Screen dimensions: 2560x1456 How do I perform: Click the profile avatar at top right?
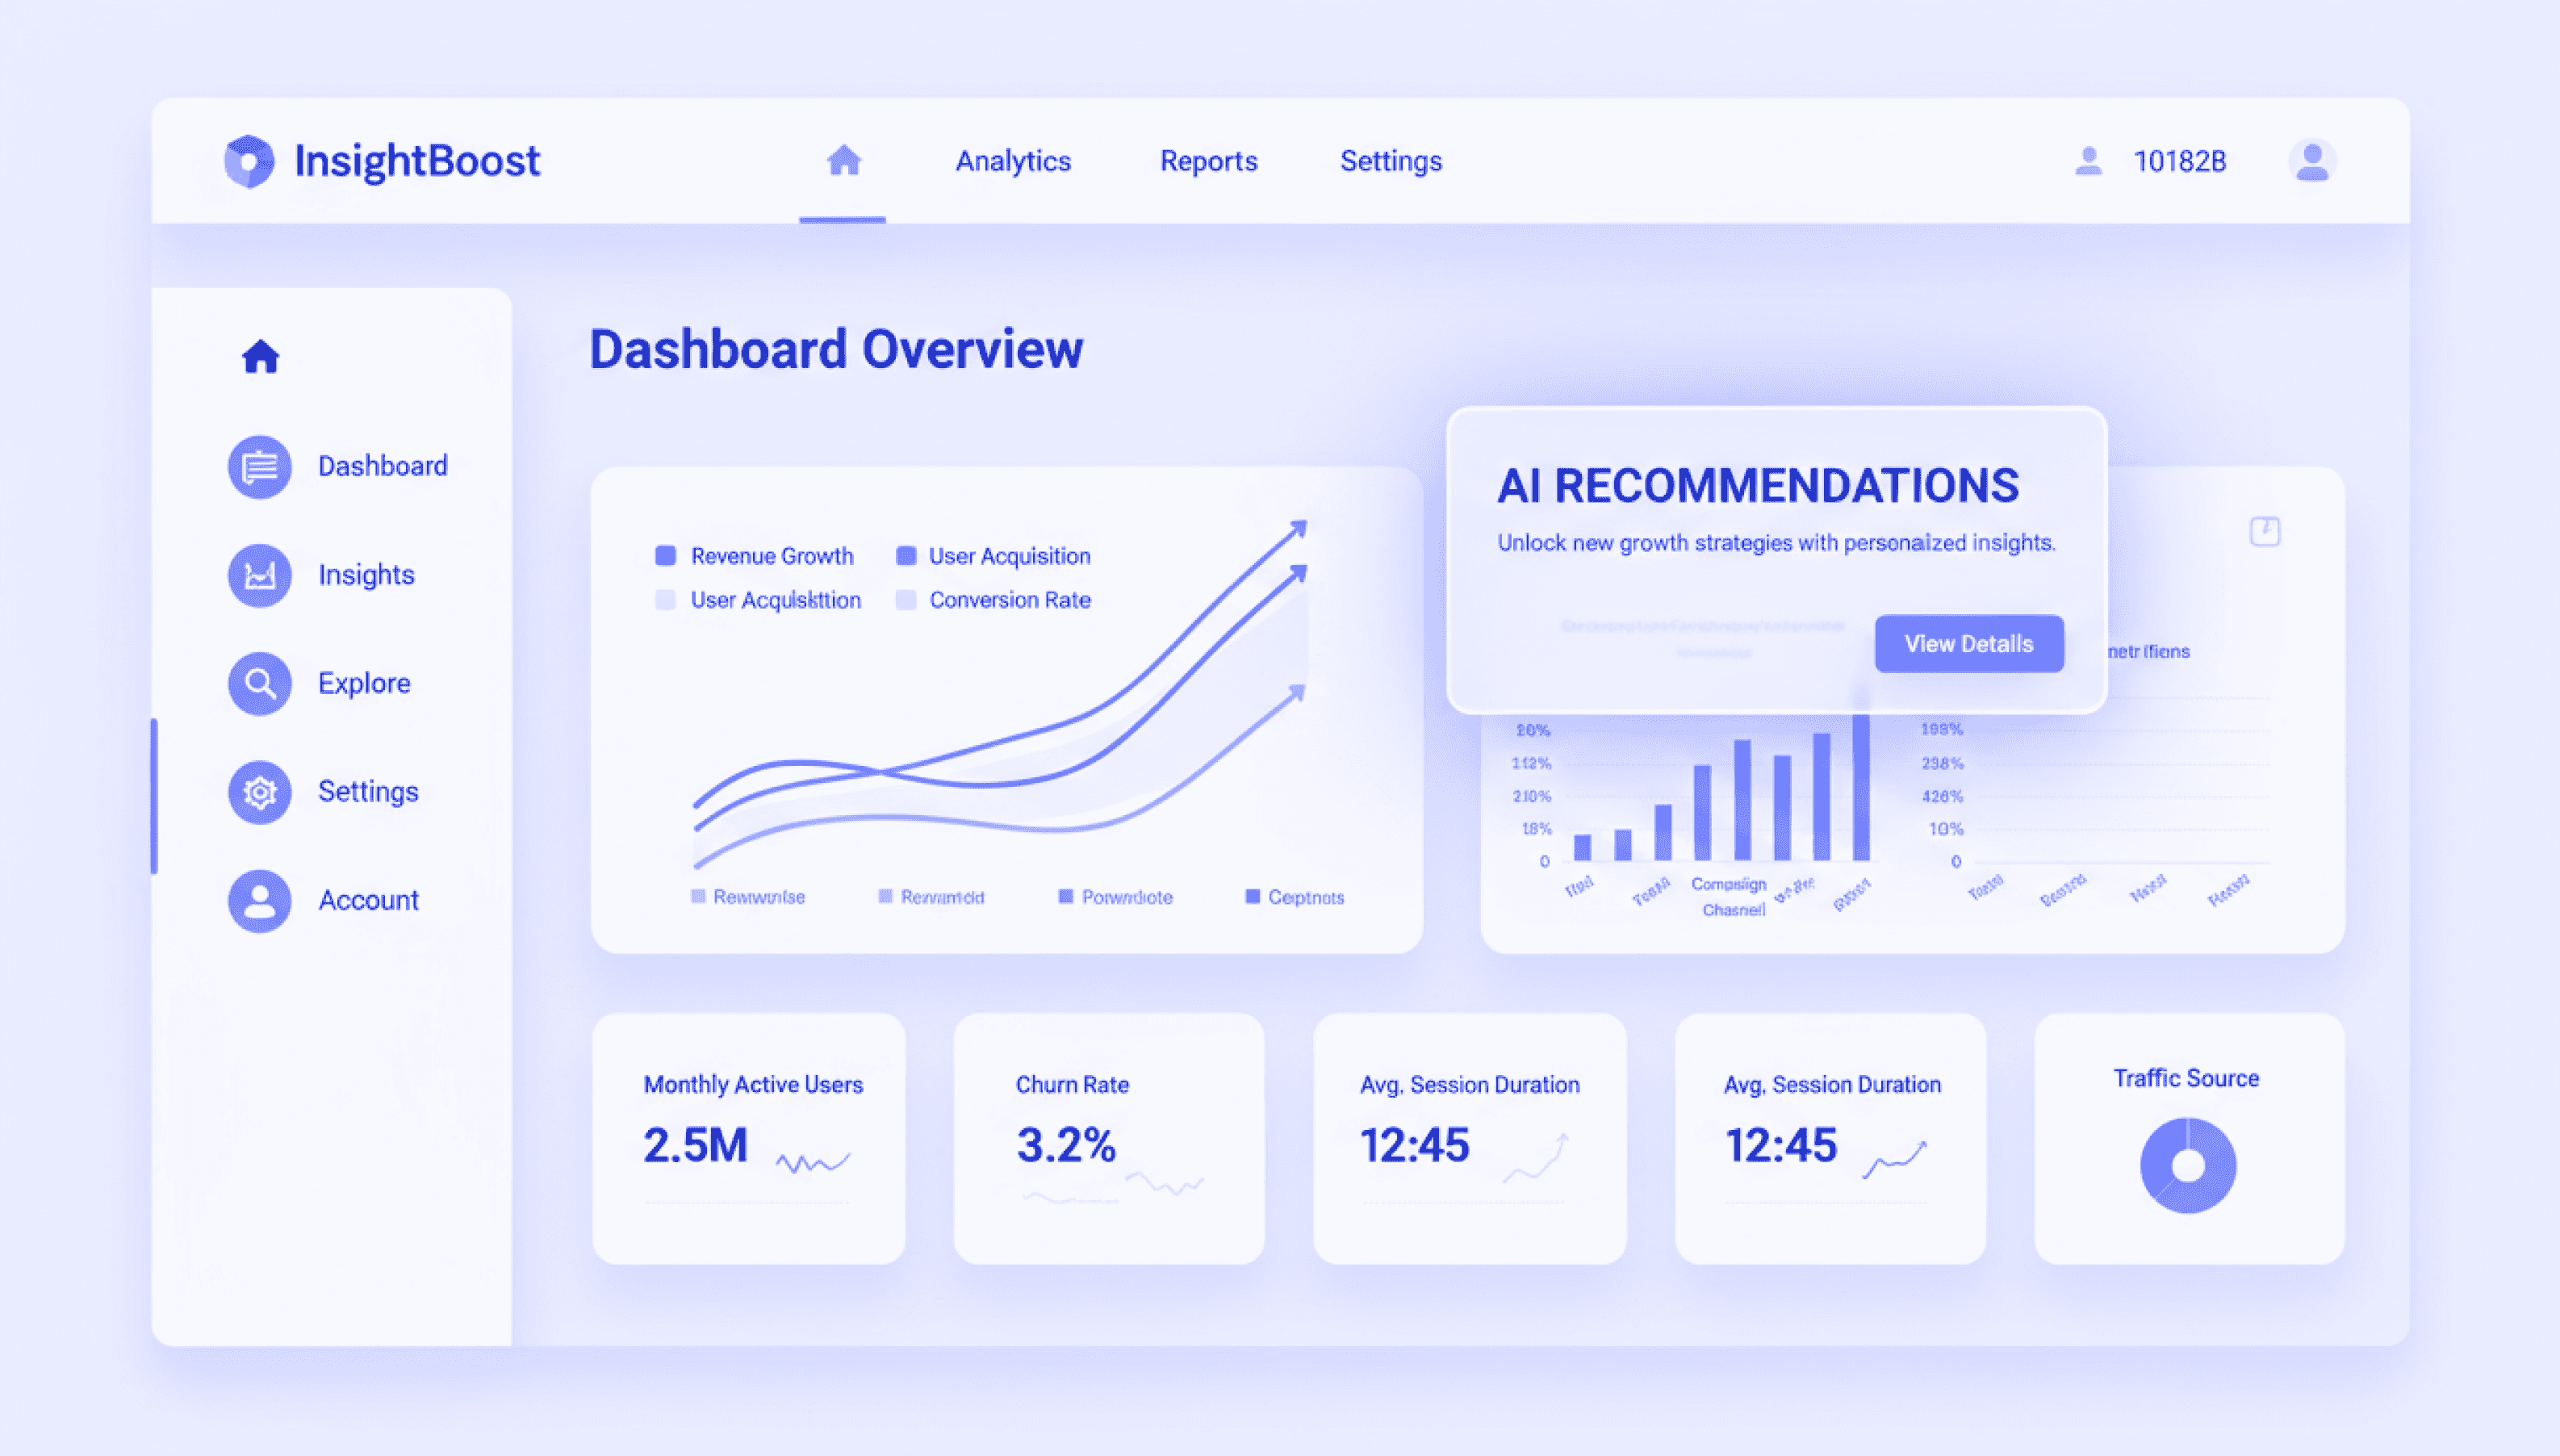pyautogui.click(x=2311, y=161)
